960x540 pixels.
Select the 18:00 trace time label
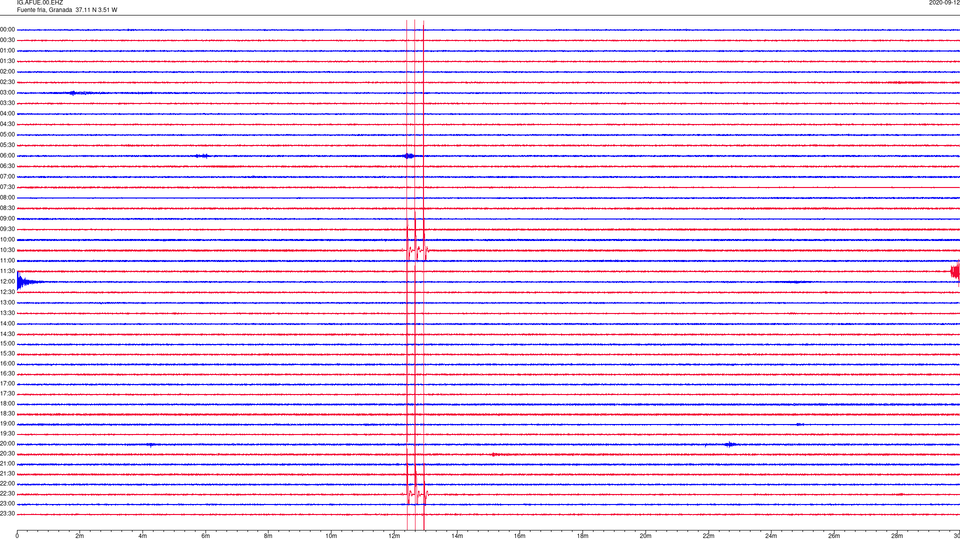coord(8,404)
